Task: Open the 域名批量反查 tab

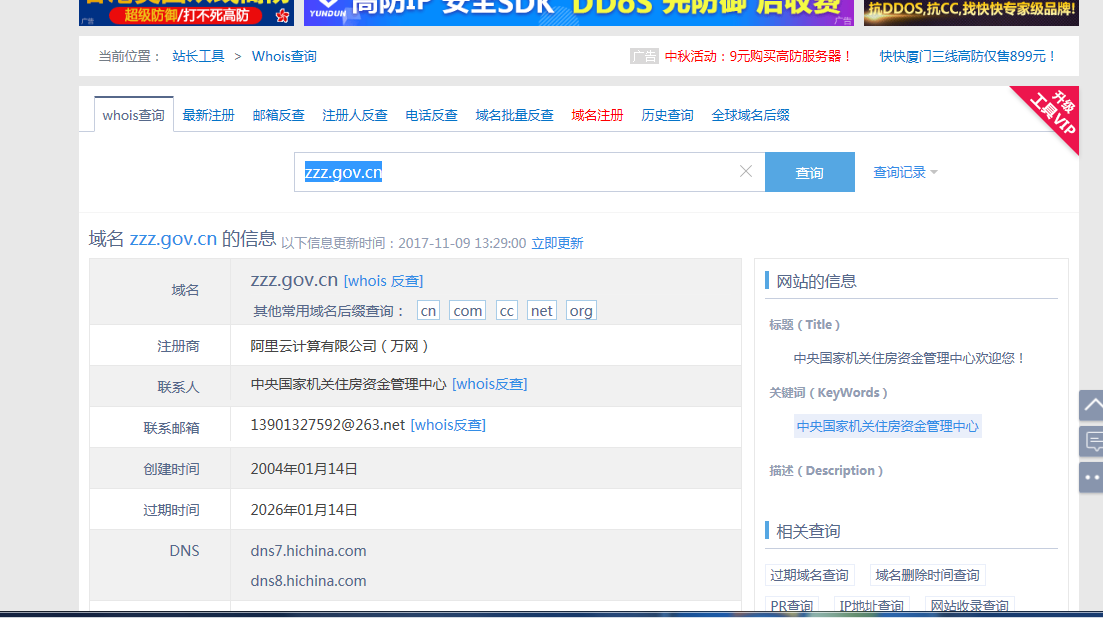Action: (x=514, y=115)
